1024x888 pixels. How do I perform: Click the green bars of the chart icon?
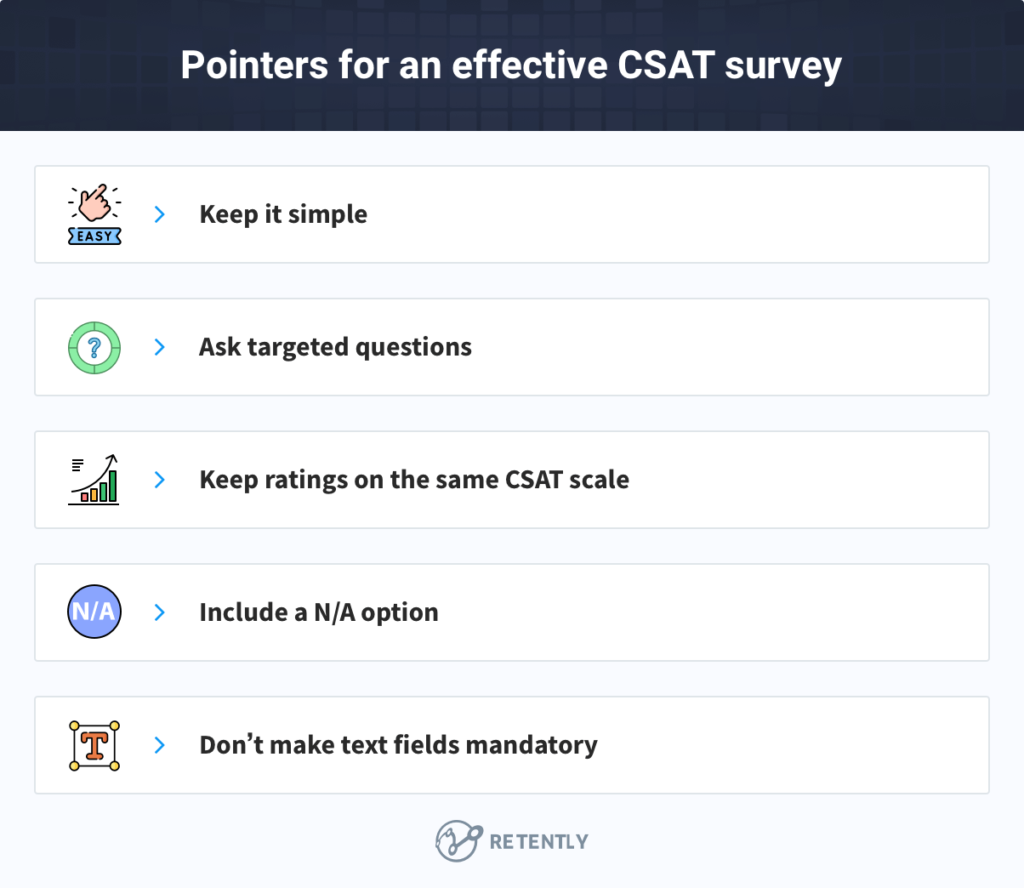click(x=104, y=486)
